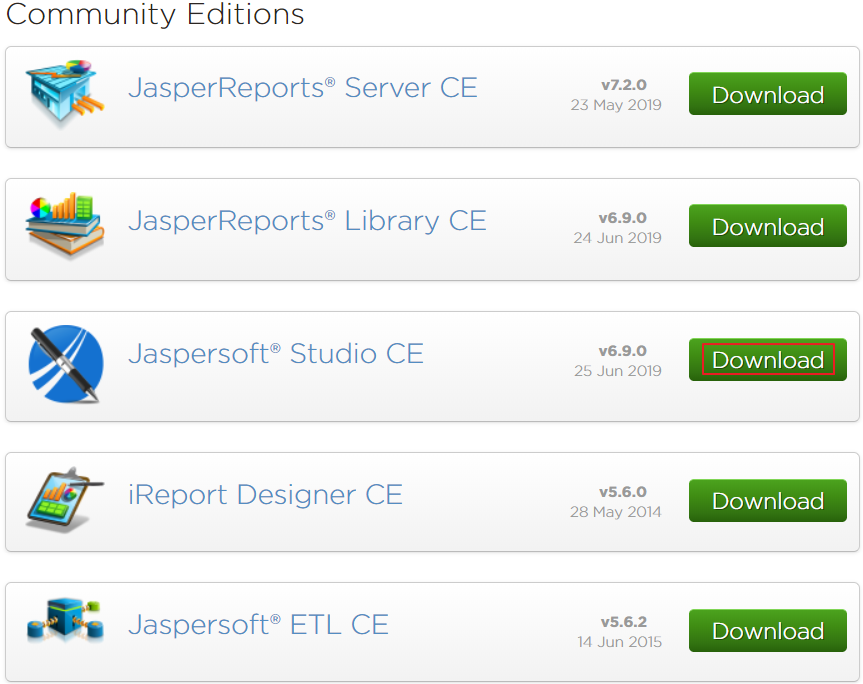Click the v7.2.0 version label
The image size is (863, 684).
[x=624, y=85]
